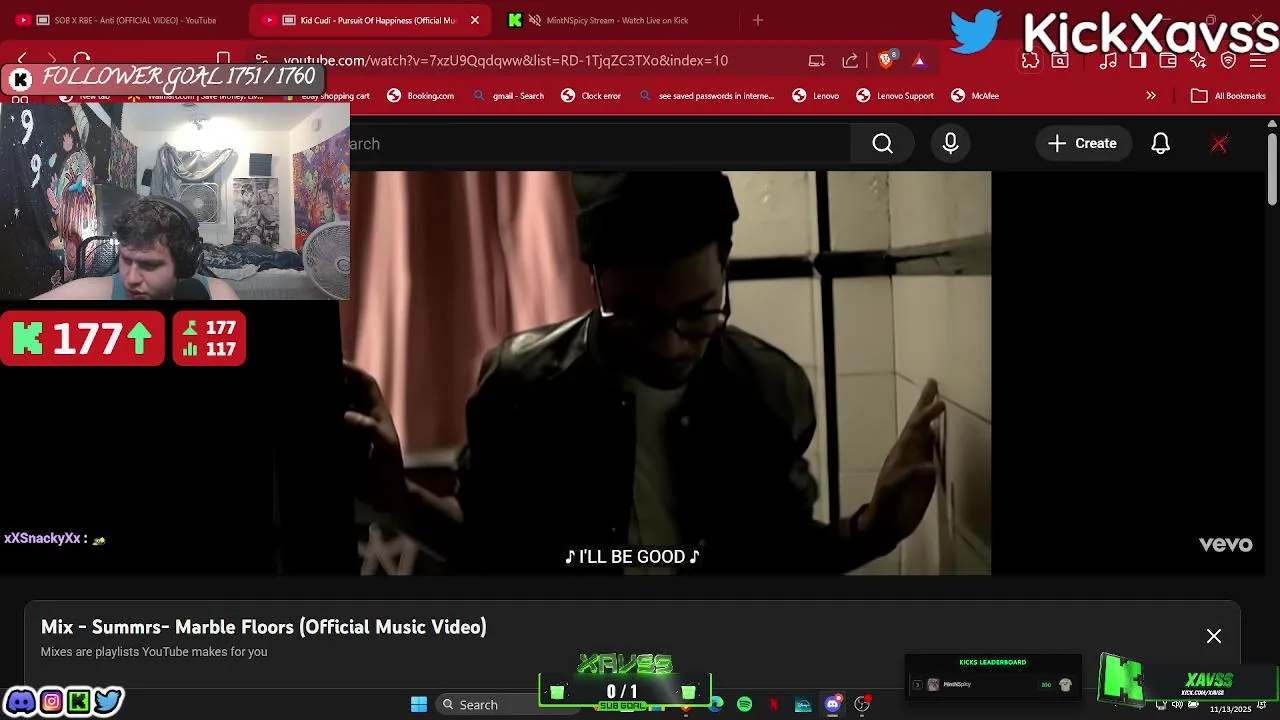1280x720 pixels.
Task: Close the Kid Cudi tab
Action: point(475,20)
